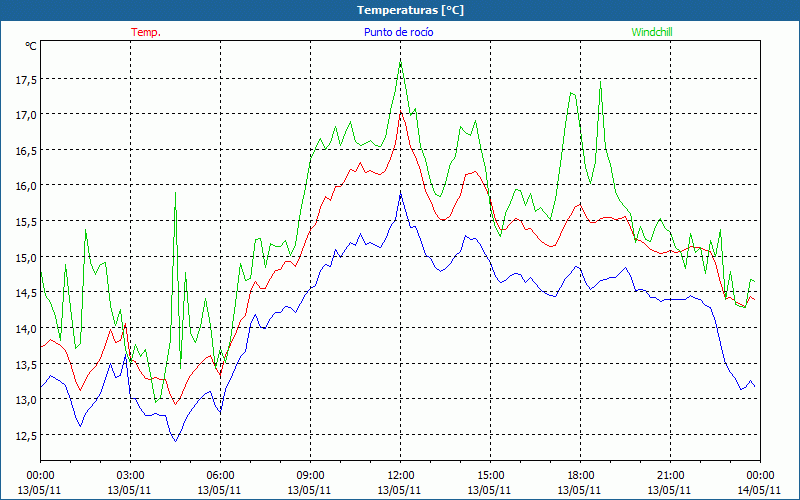The image size is (800, 500).
Task: Select the blue 'Punto de rocío' legend label
Action: pos(398,32)
